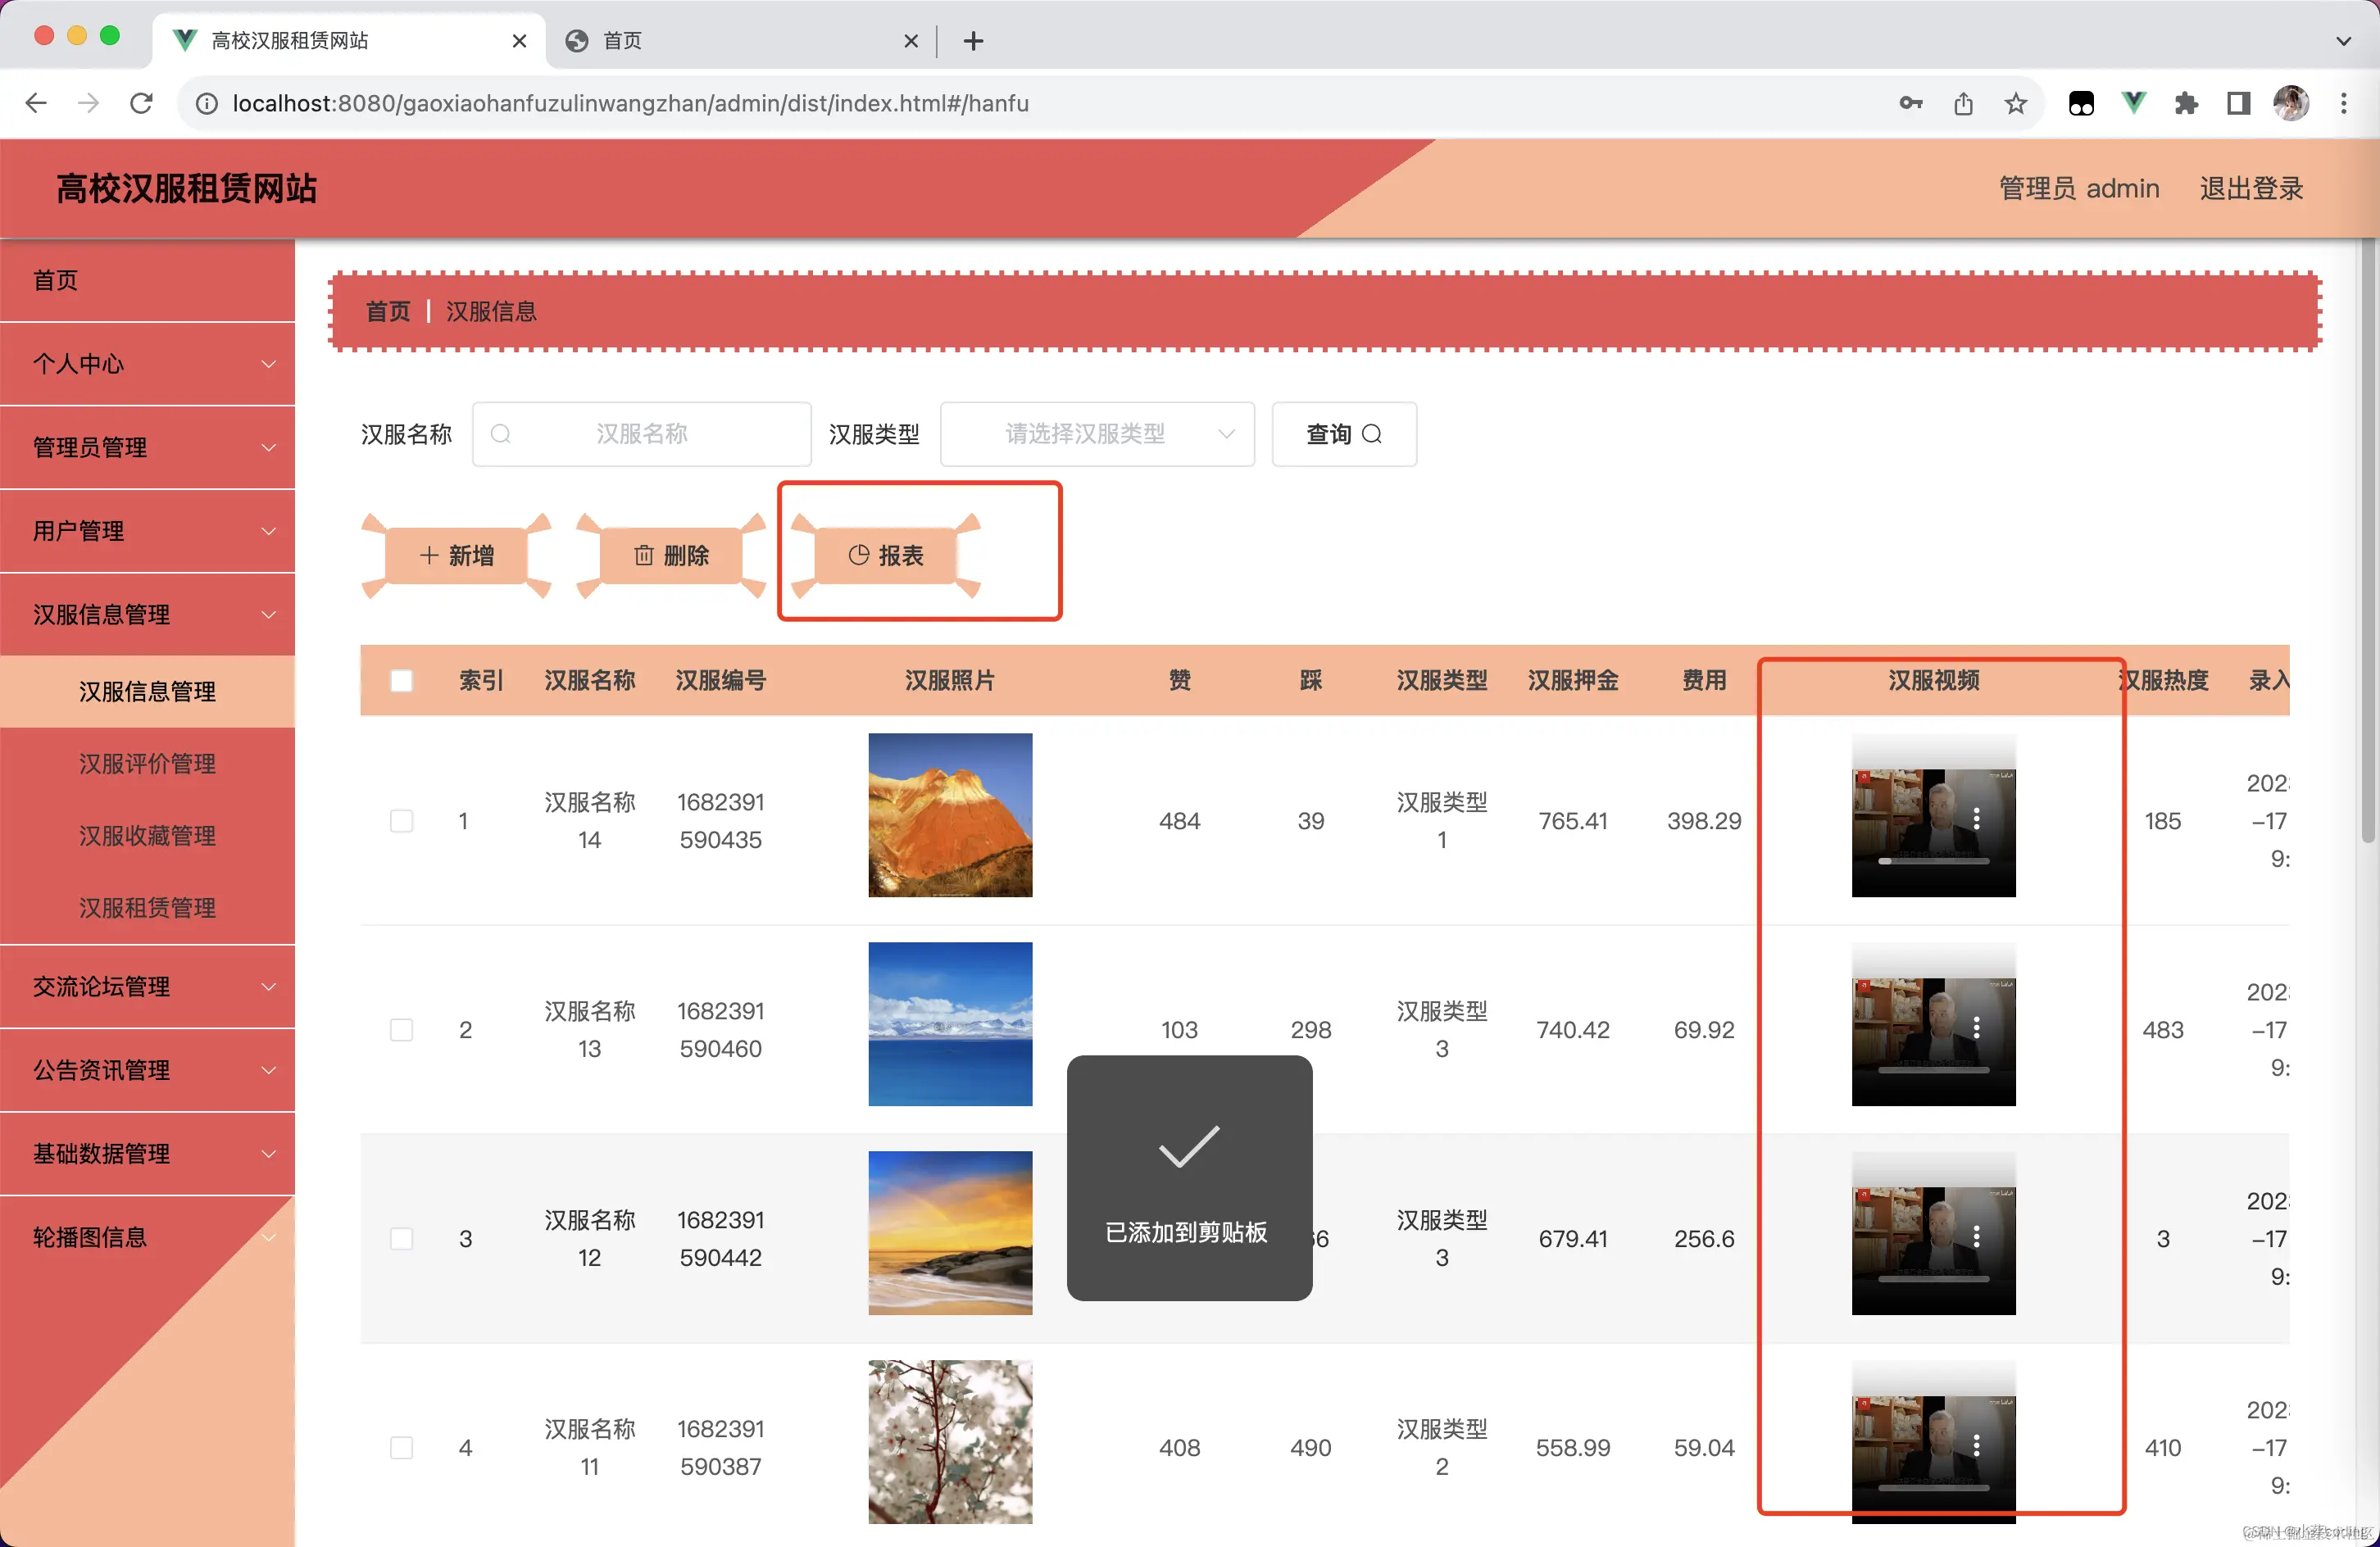Open the Vue devtools extension icon

tap(2134, 103)
